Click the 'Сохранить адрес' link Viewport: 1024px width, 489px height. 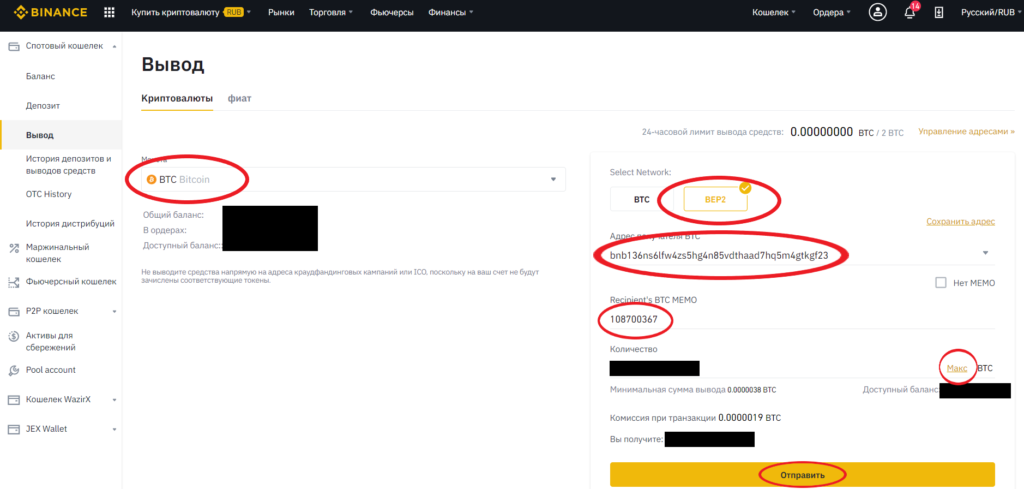(x=960, y=222)
